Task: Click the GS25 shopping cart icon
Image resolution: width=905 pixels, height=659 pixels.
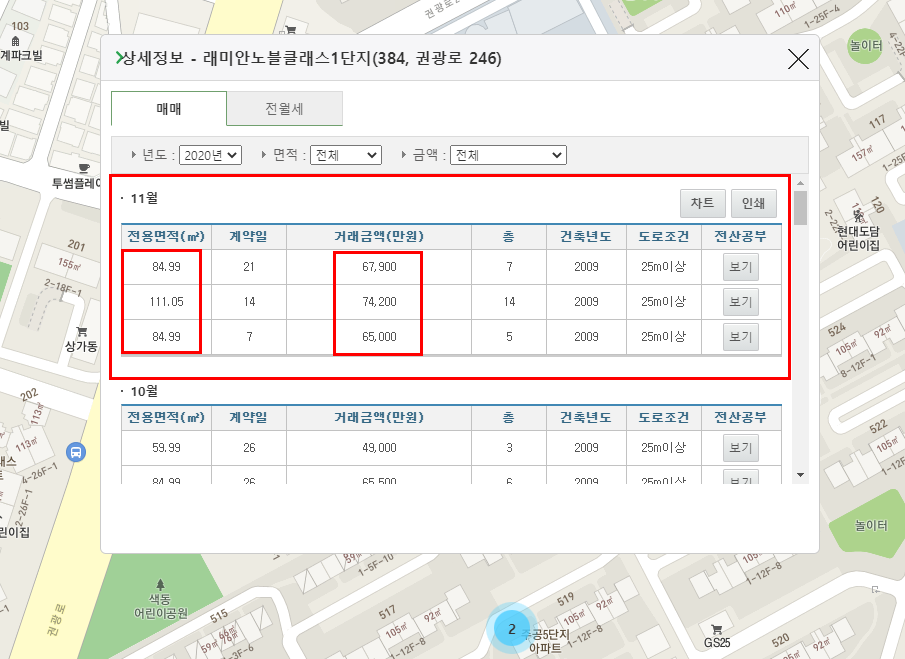Action: [x=717, y=630]
